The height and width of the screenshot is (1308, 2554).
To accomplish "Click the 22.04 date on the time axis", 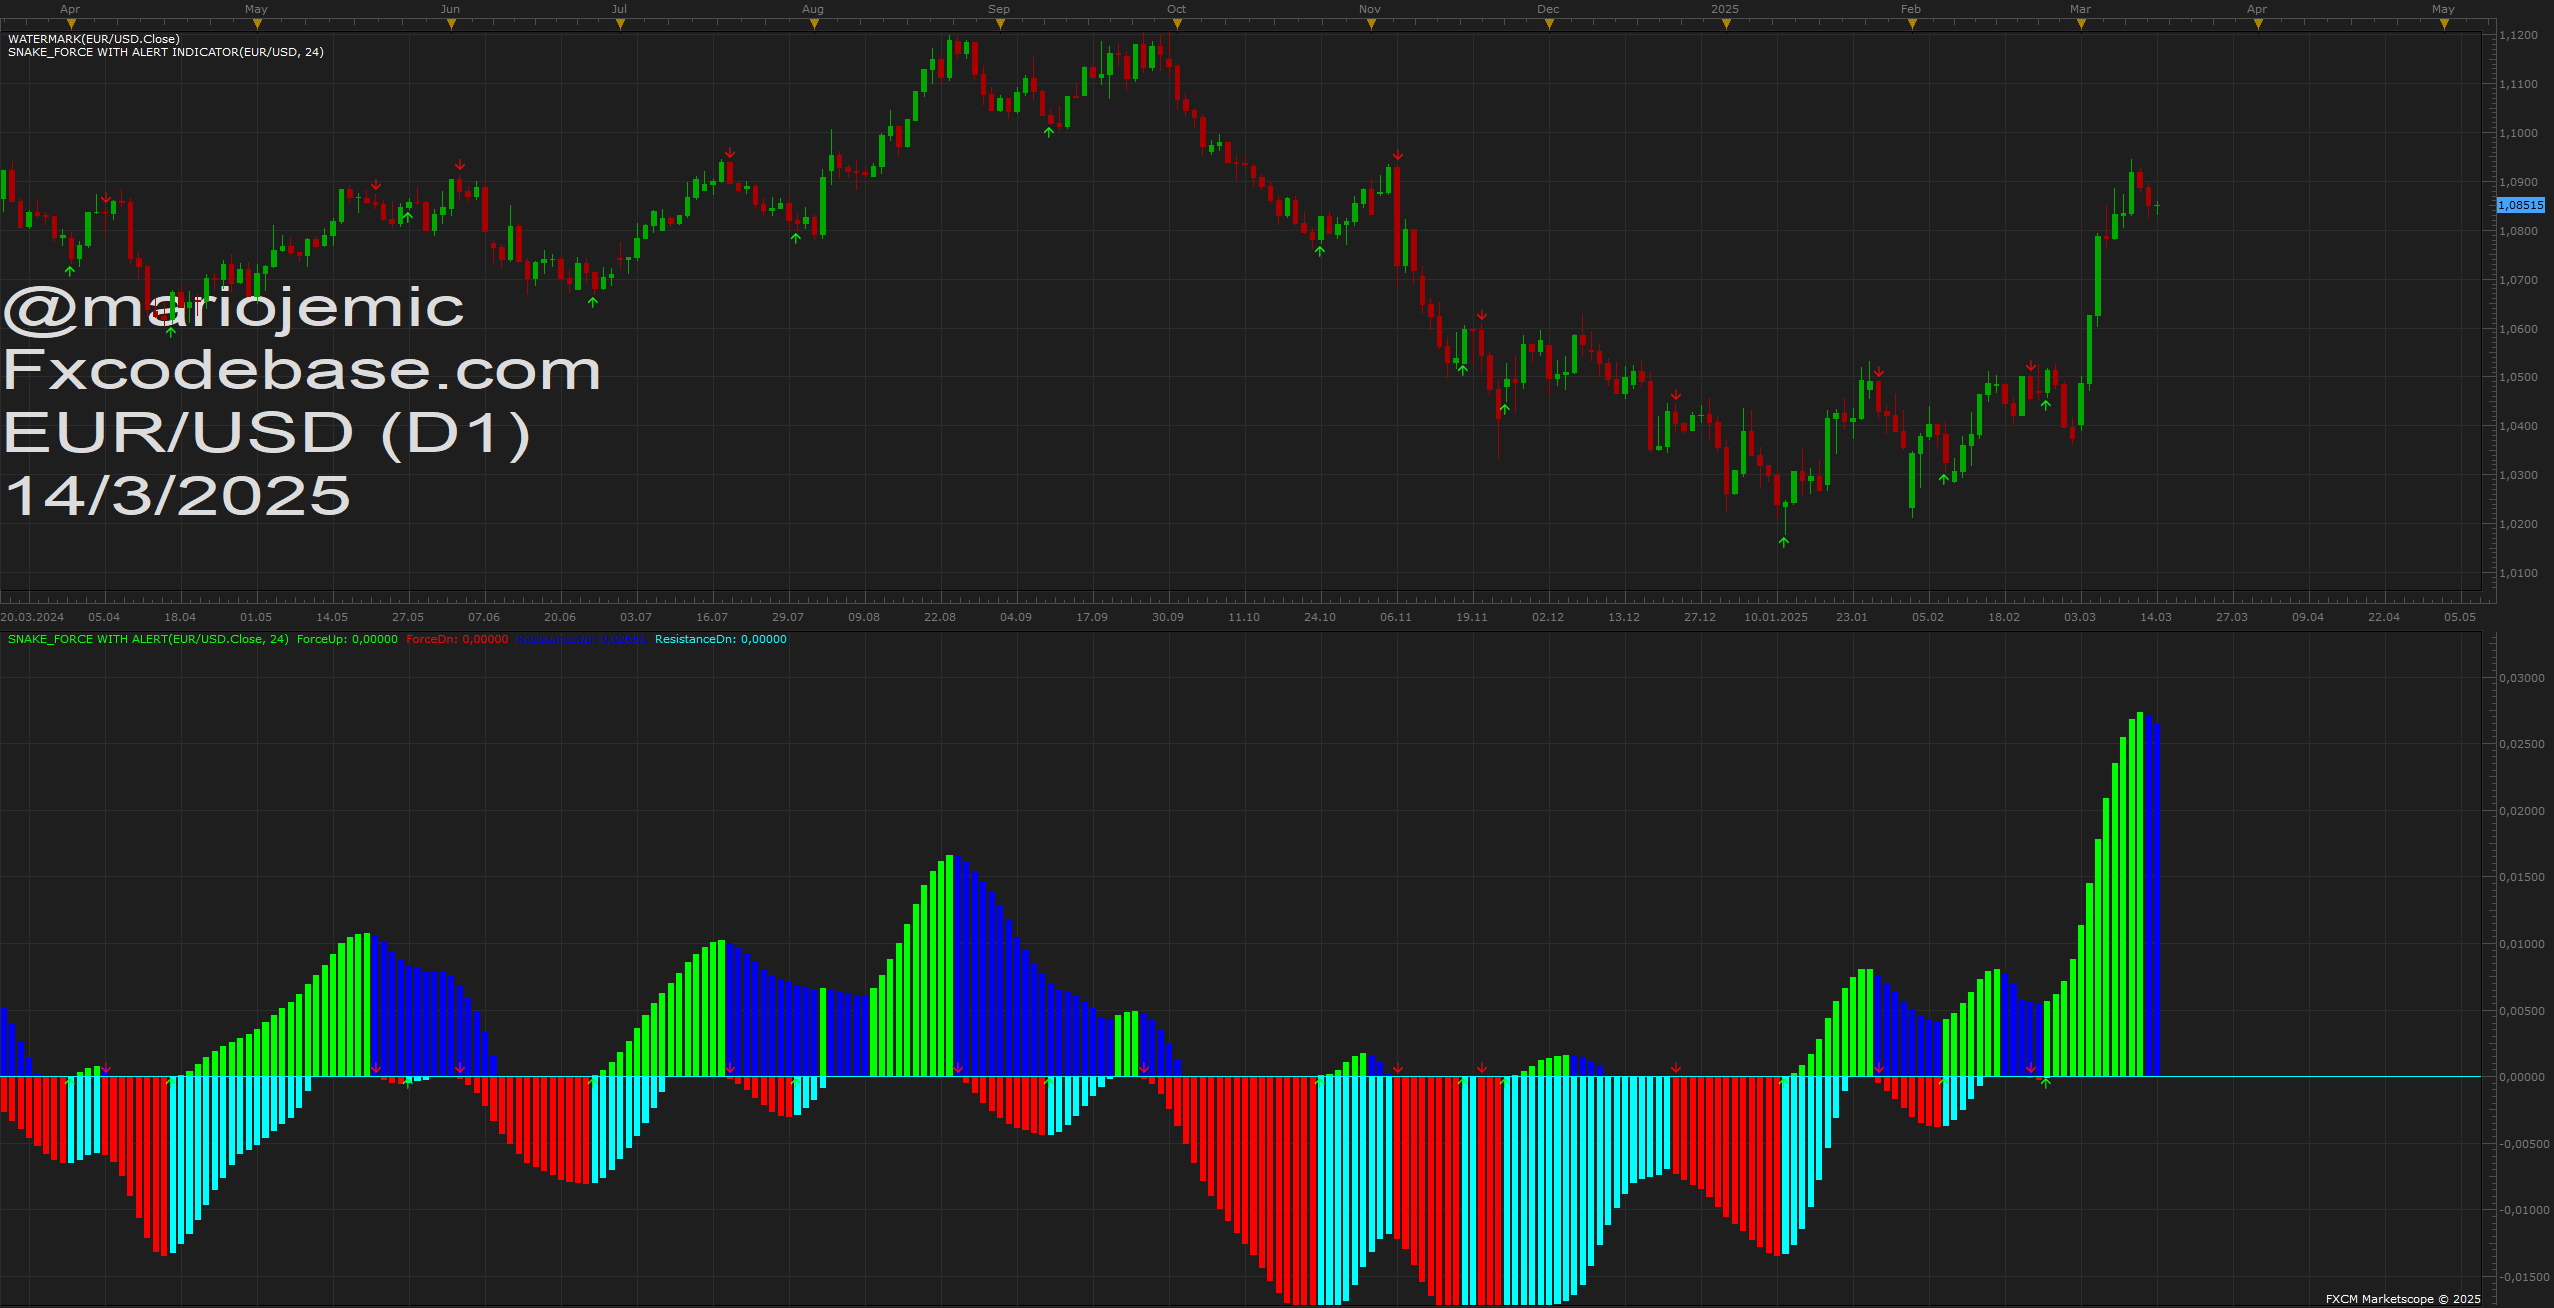I will (2384, 617).
